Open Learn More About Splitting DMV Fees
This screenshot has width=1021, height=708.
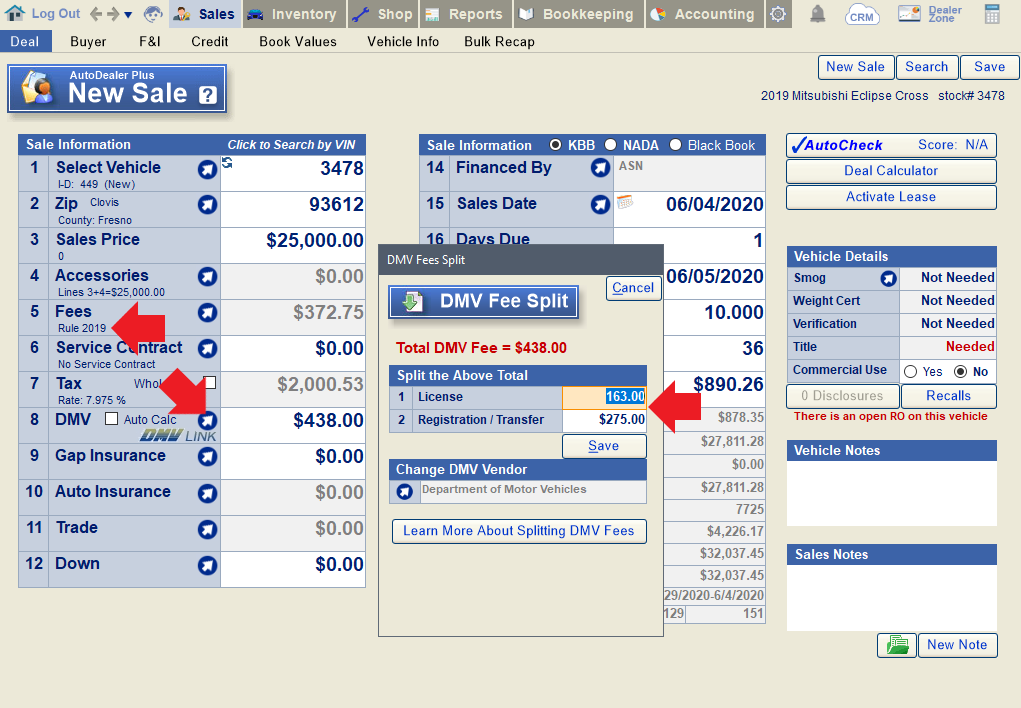pos(519,531)
